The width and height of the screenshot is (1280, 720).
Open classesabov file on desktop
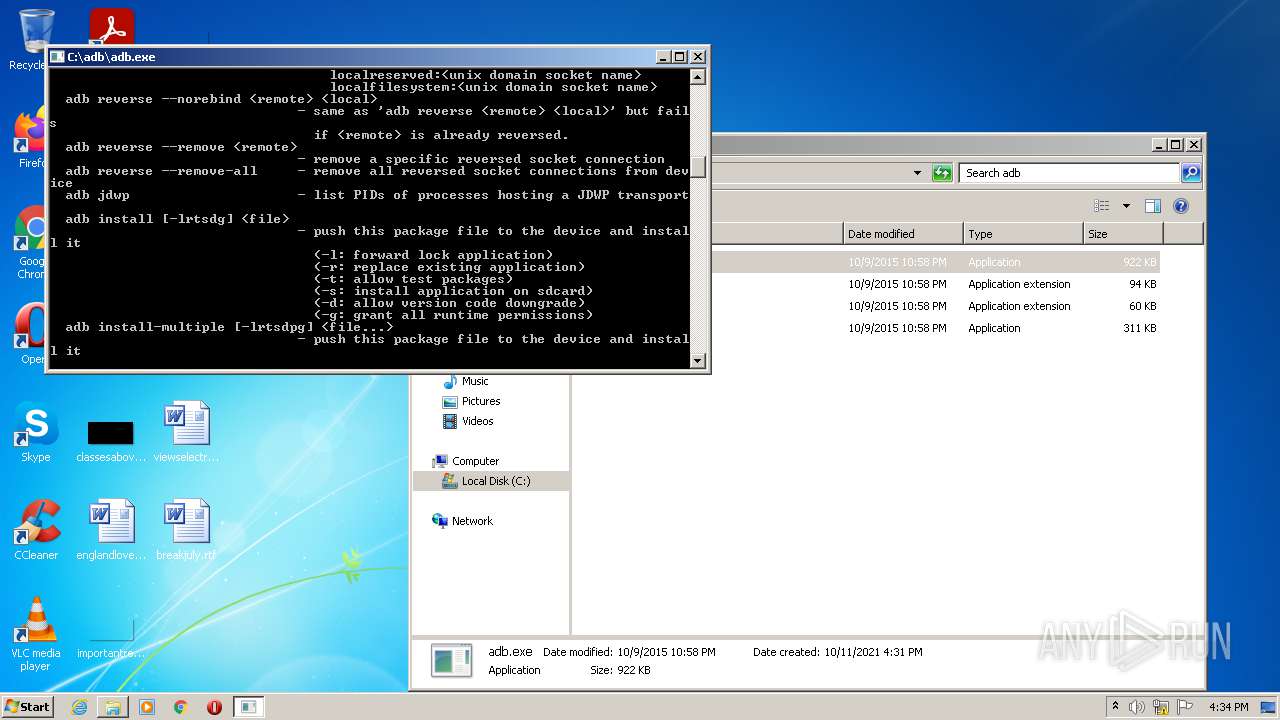110,441
